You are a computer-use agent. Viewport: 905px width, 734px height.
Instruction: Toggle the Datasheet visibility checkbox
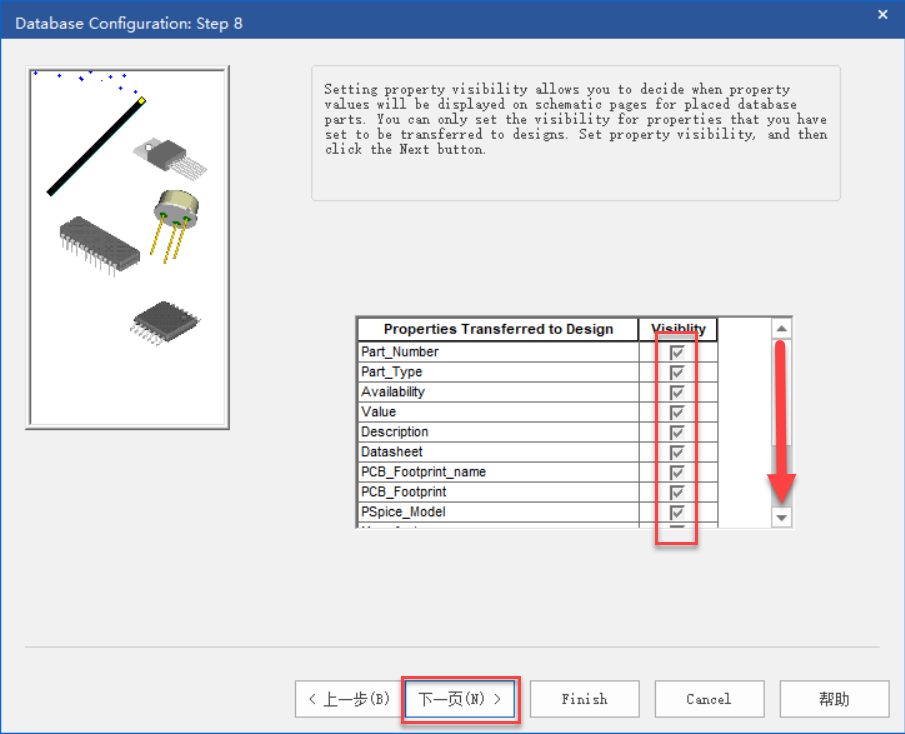(x=677, y=452)
